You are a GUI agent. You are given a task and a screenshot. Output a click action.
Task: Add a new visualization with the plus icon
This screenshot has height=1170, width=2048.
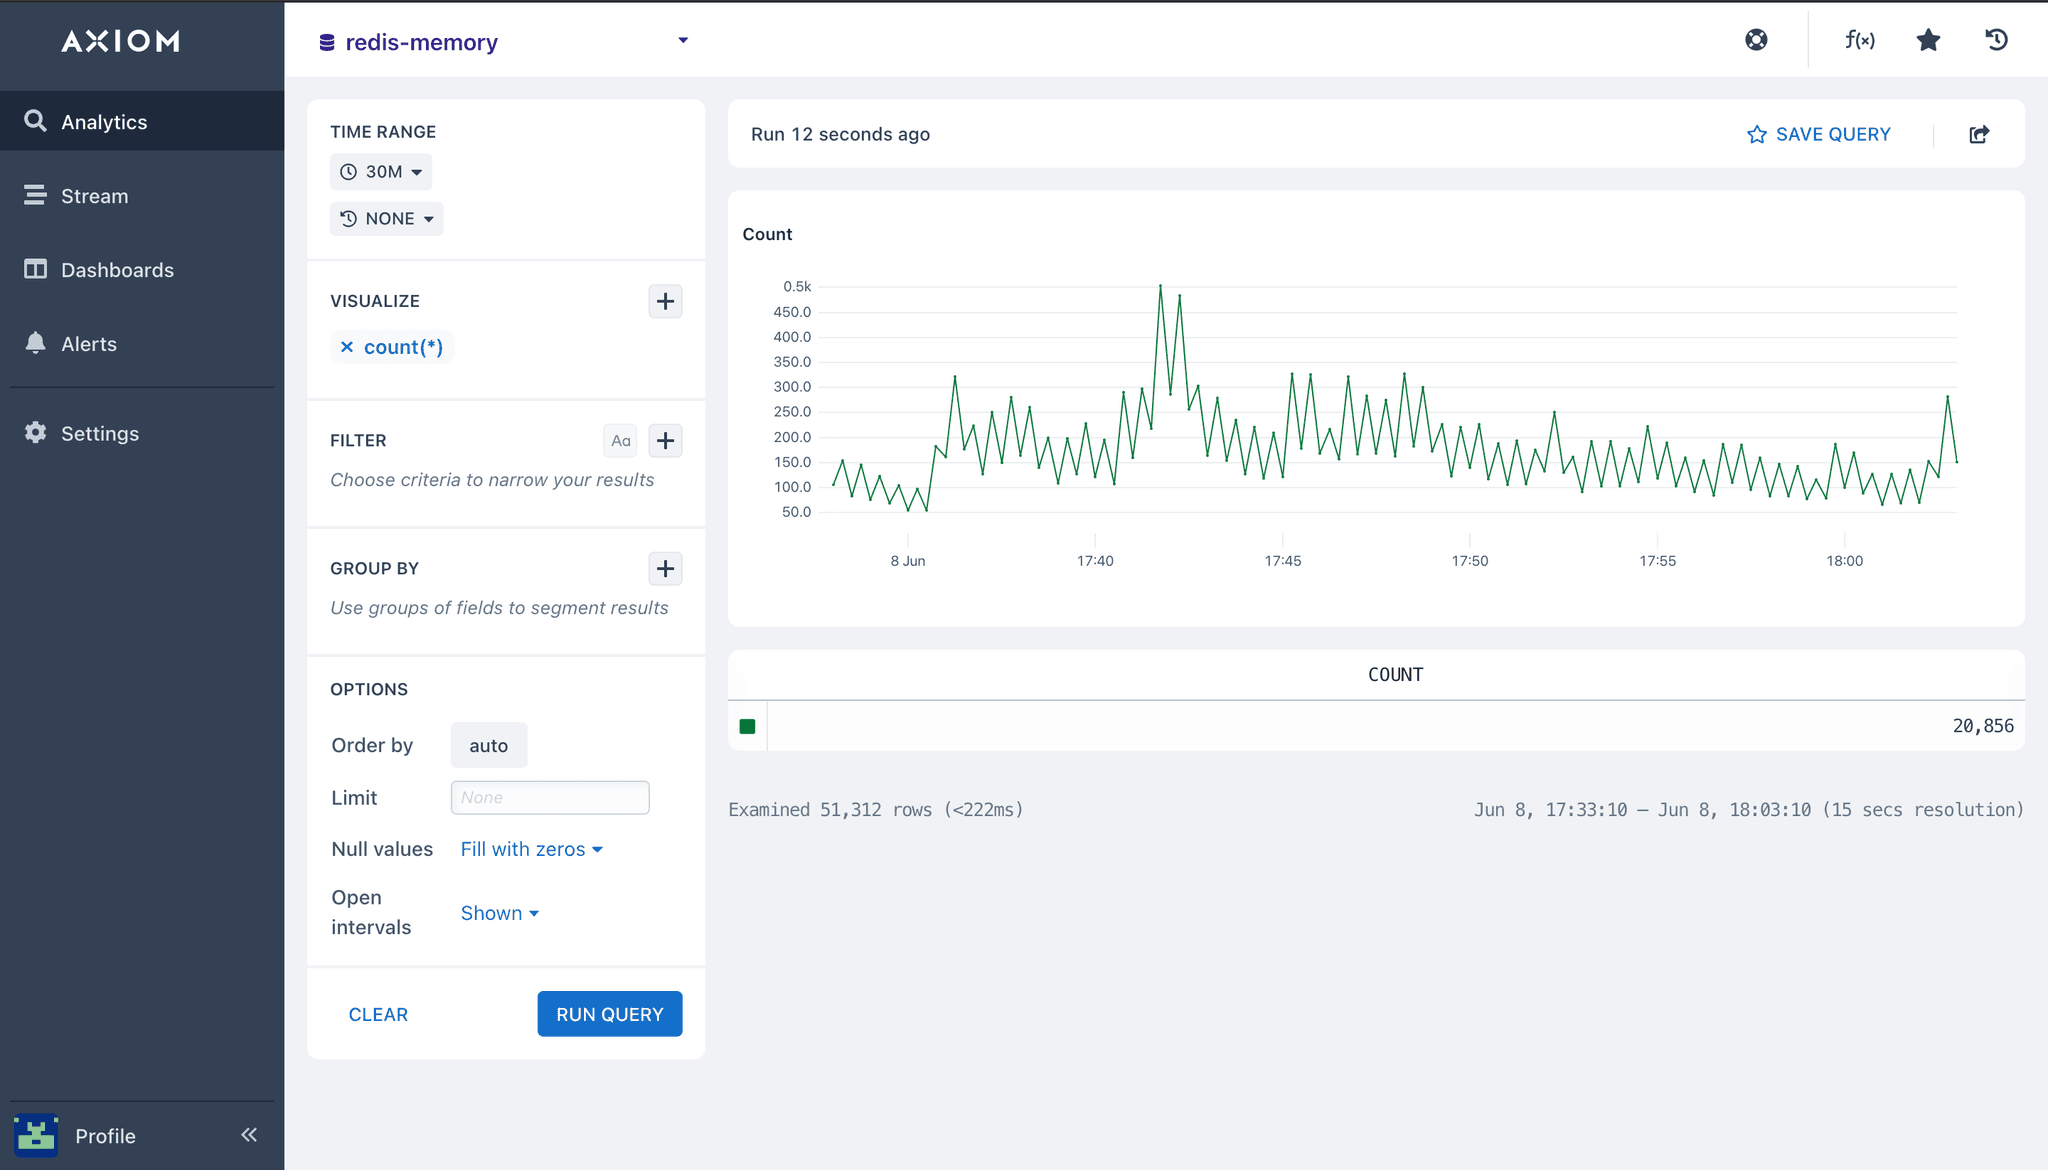coord(665,301)
